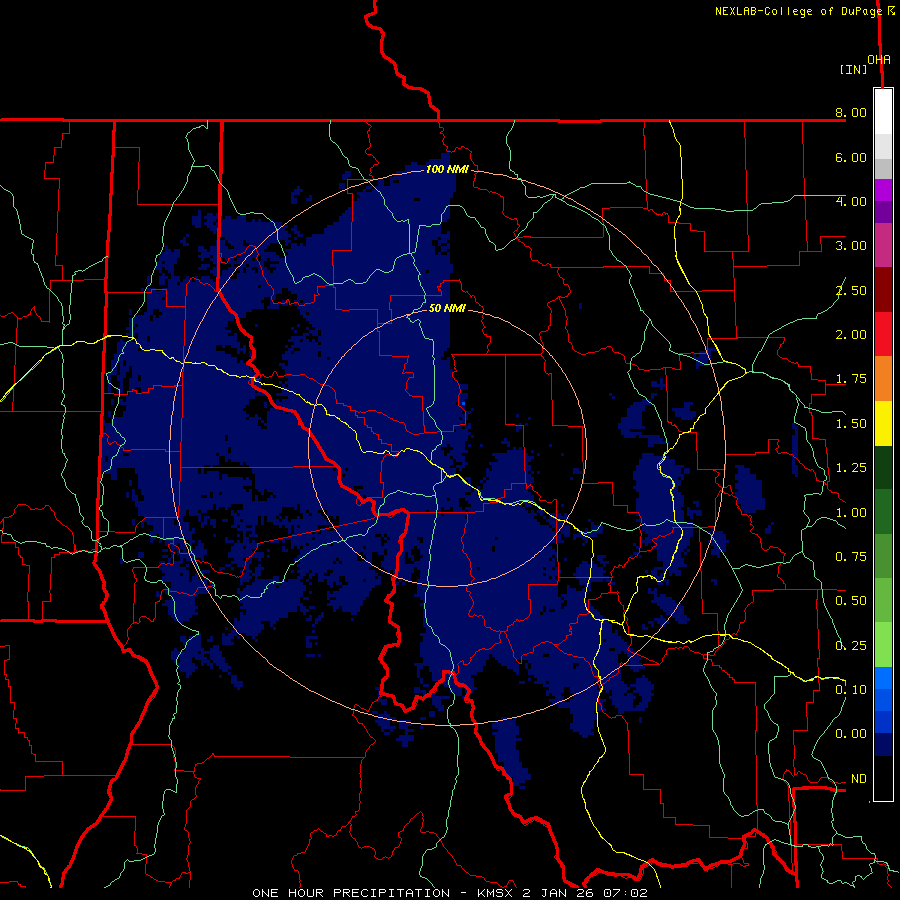
Task: Click the 8.00 legend value
Action: [x=851, y=112]
